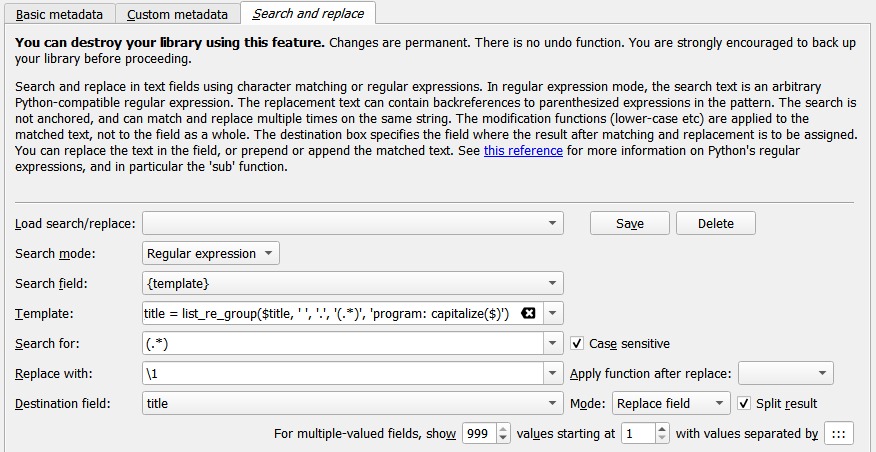
Task: Open Search field {template} dropdown
Action: coord(553,283)
